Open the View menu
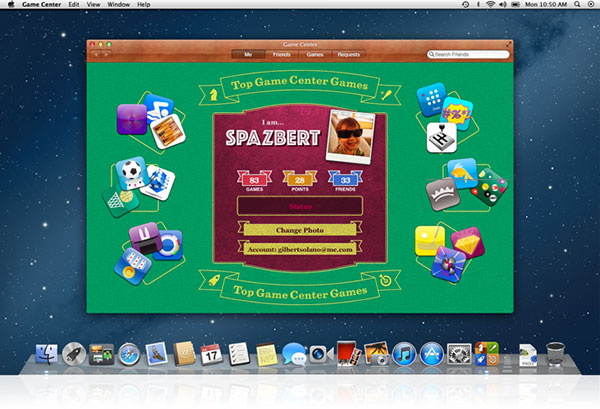The width and height of the screenshot is (600, 409). pyautogui.click(x=93, y=4)
